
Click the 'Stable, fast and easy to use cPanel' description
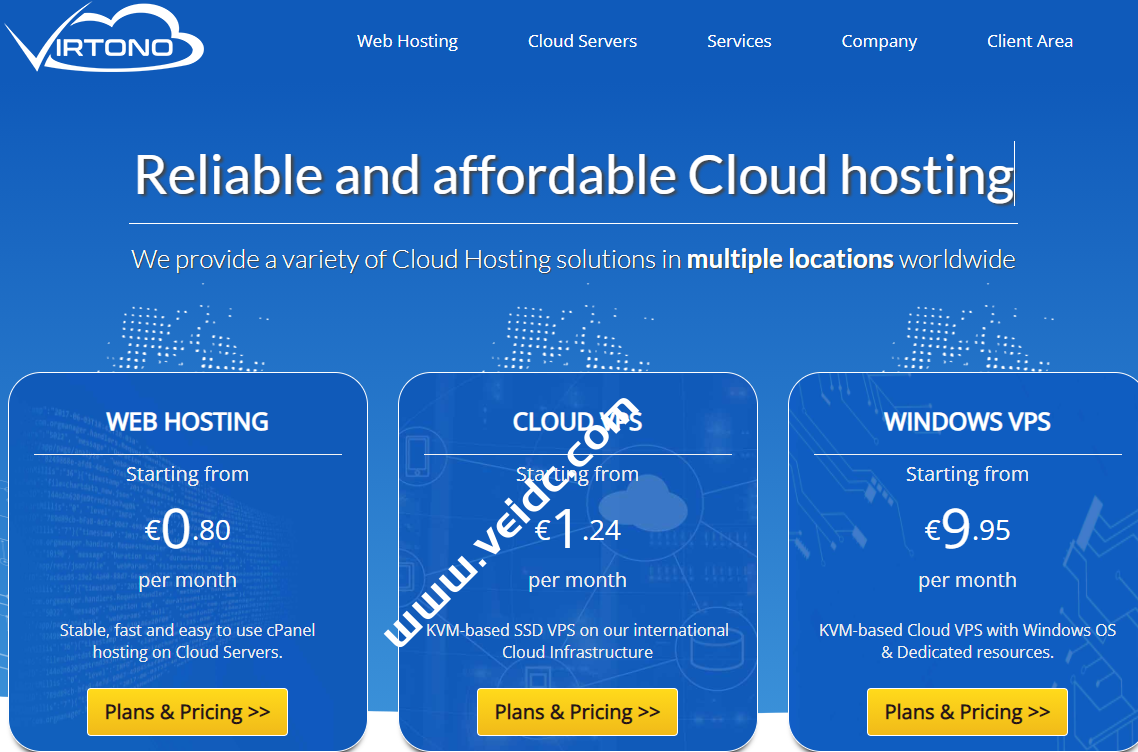[x=187, y=641]
